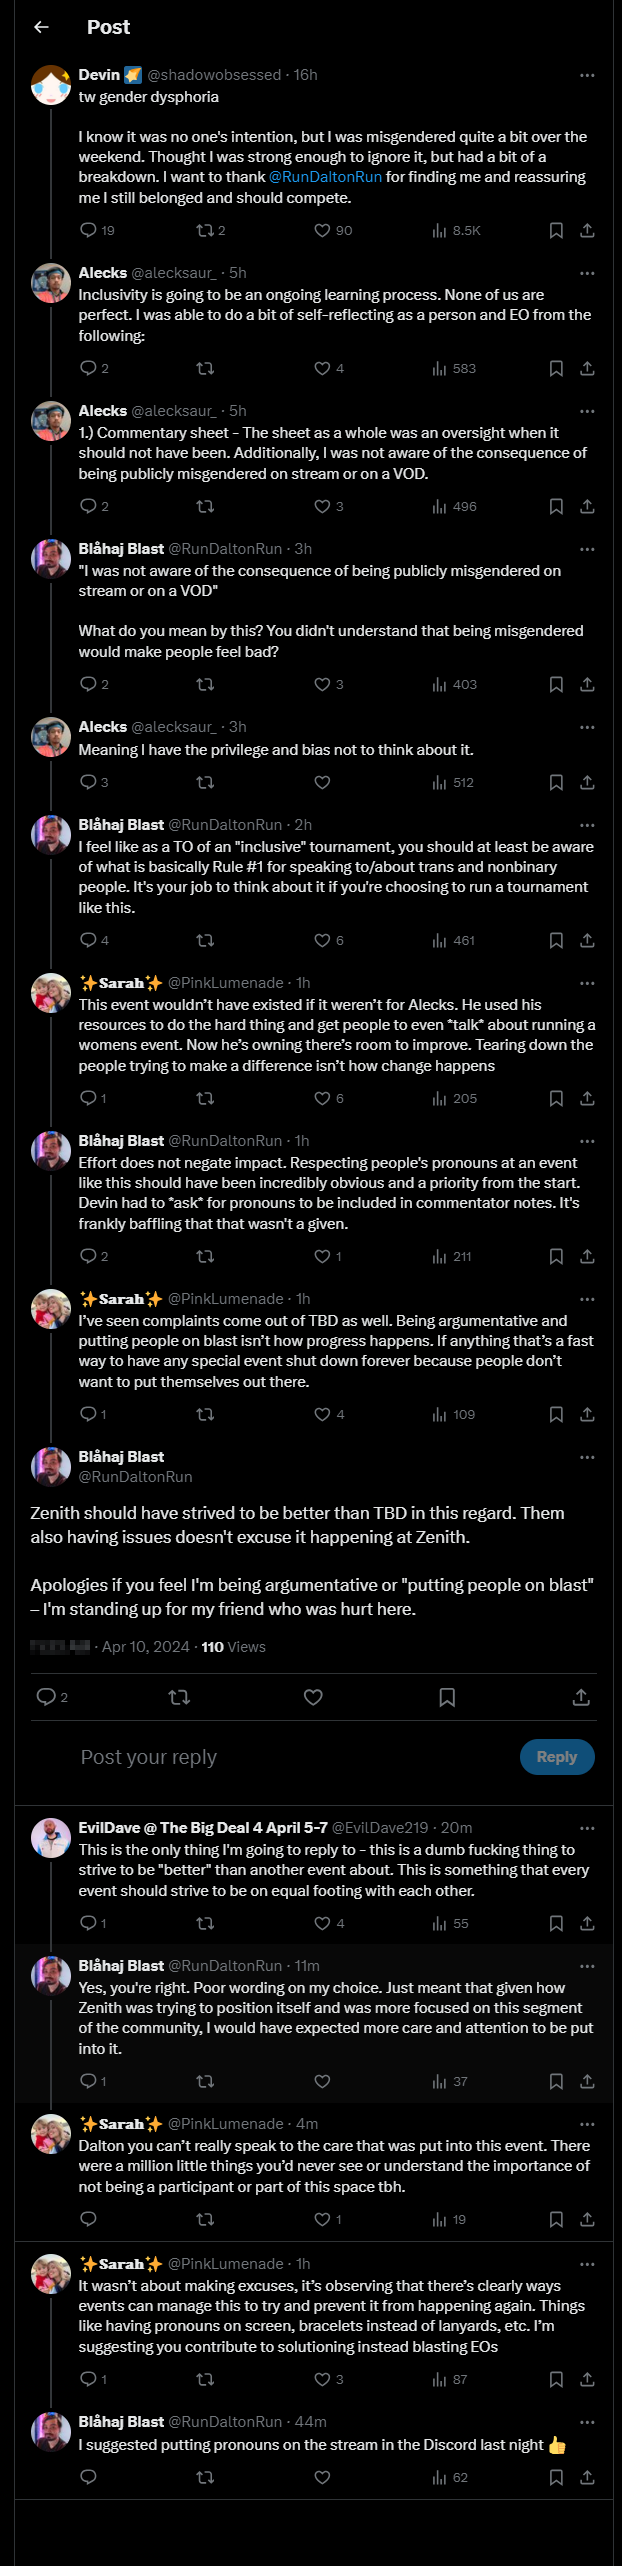This screenshot has width=622, height=2566.
Task: Repost the main Zenith post
Action: point(179,1697)
